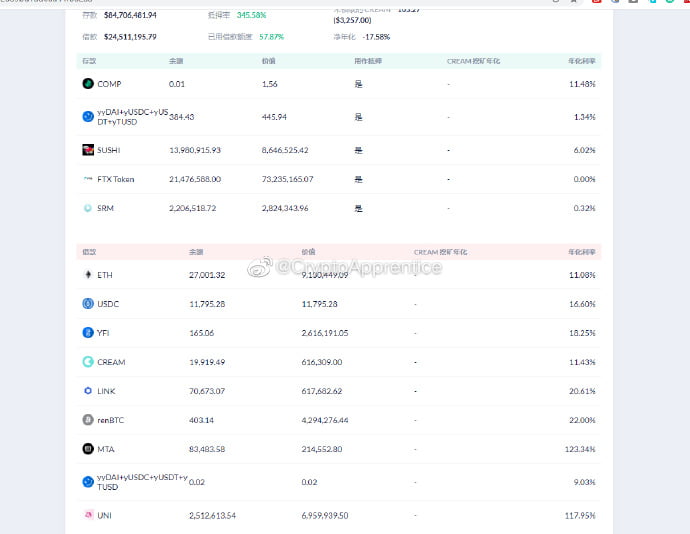Screen dimensions: 690x534
Task: Click the total deposit value $84,706,481.94
Action: [130, 15]
